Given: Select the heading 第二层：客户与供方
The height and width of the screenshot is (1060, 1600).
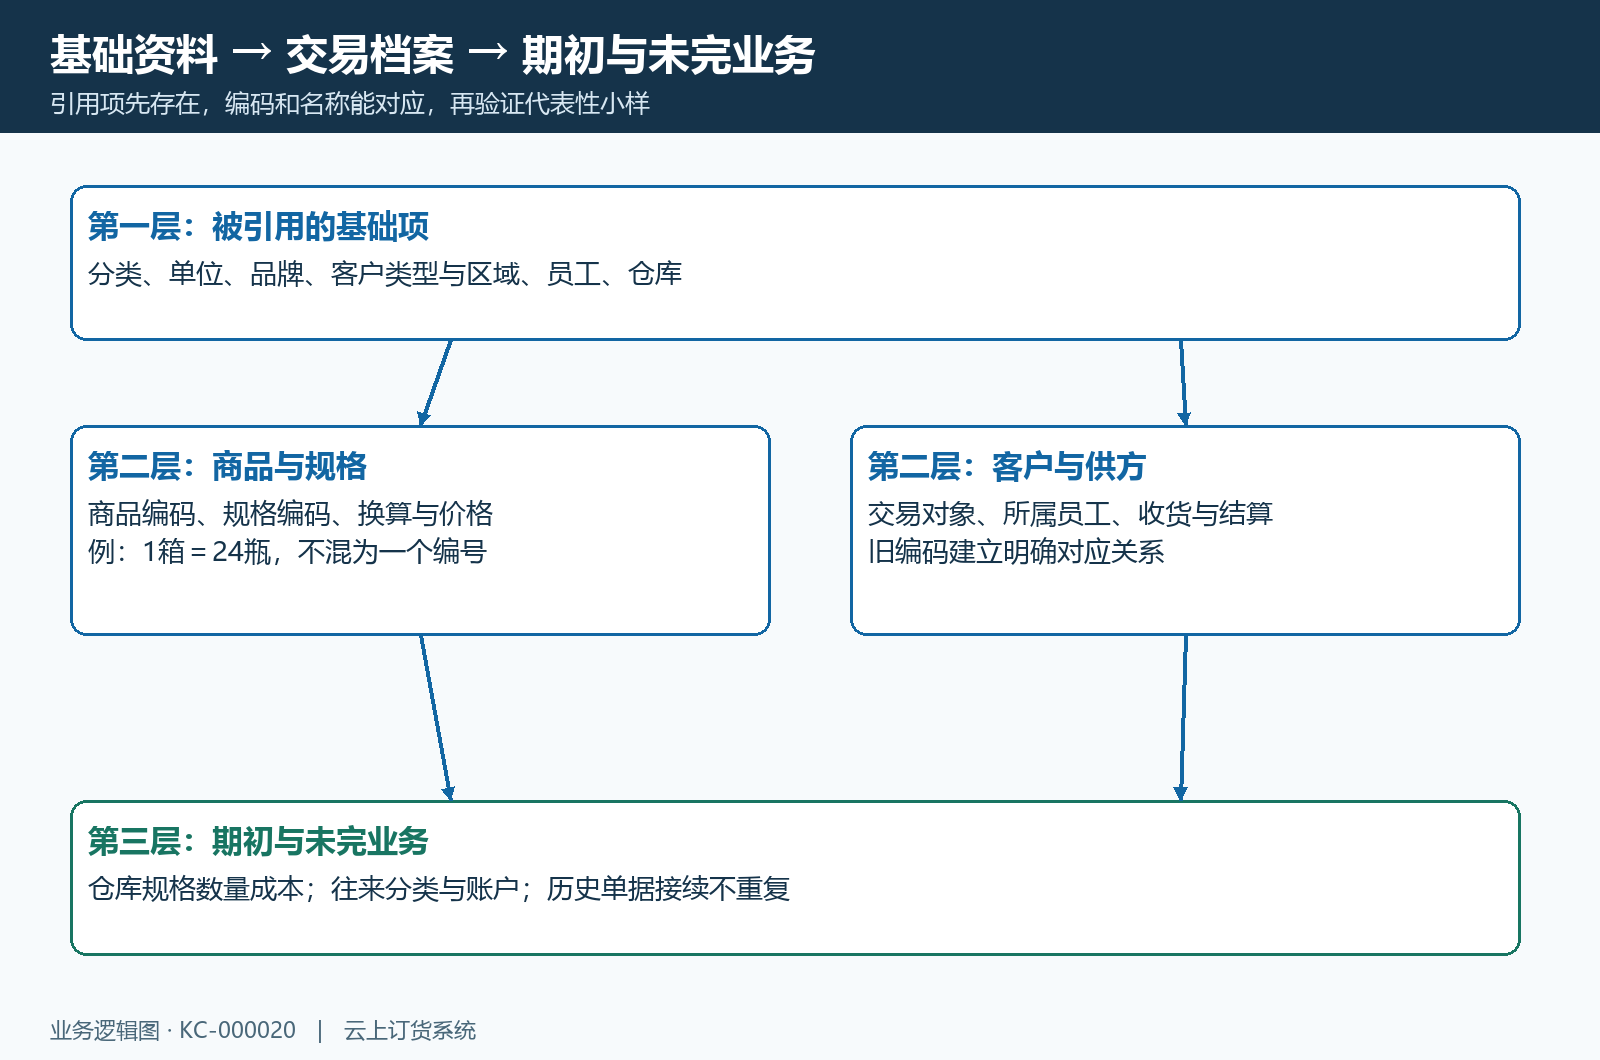Looking at the screenshot, I should [x=1006, y=466].
